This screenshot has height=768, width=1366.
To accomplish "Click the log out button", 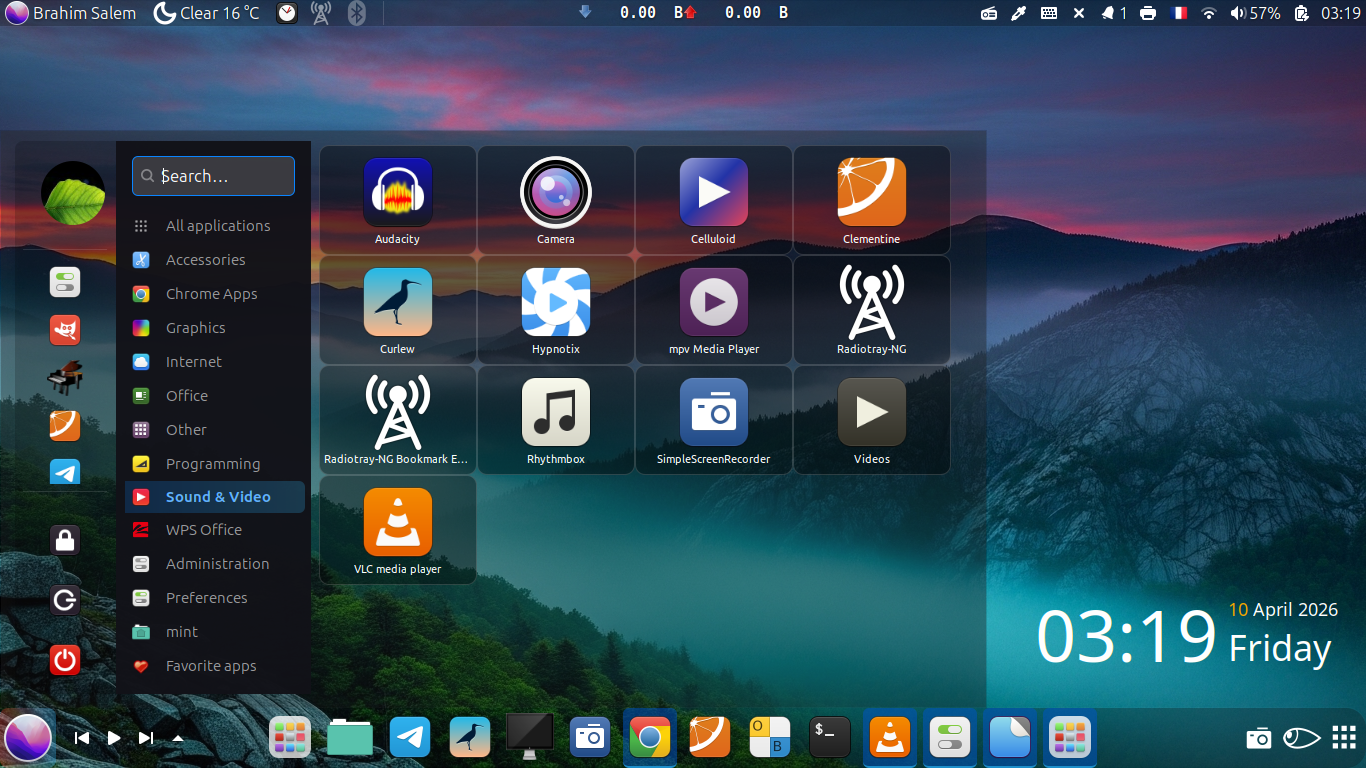I will click(x=65, y=600).
